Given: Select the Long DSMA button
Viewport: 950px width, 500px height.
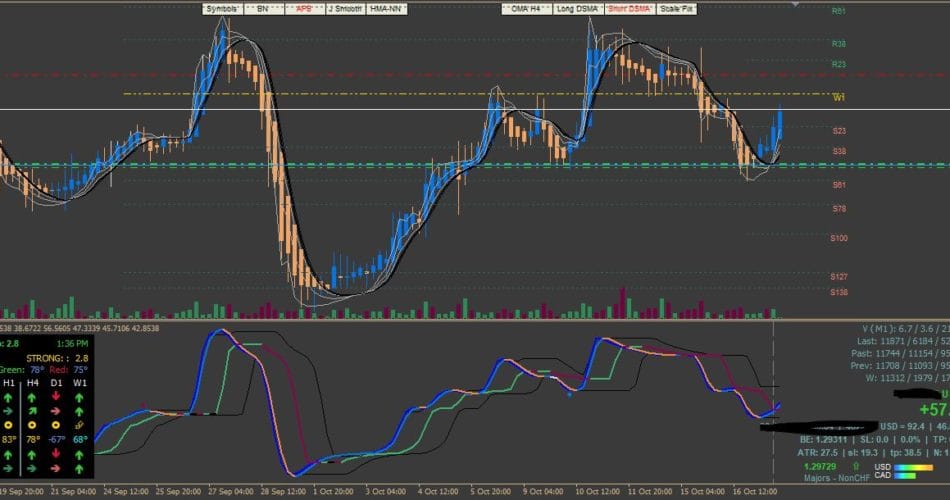Looking at the screenshot, I should click(579, 8).
